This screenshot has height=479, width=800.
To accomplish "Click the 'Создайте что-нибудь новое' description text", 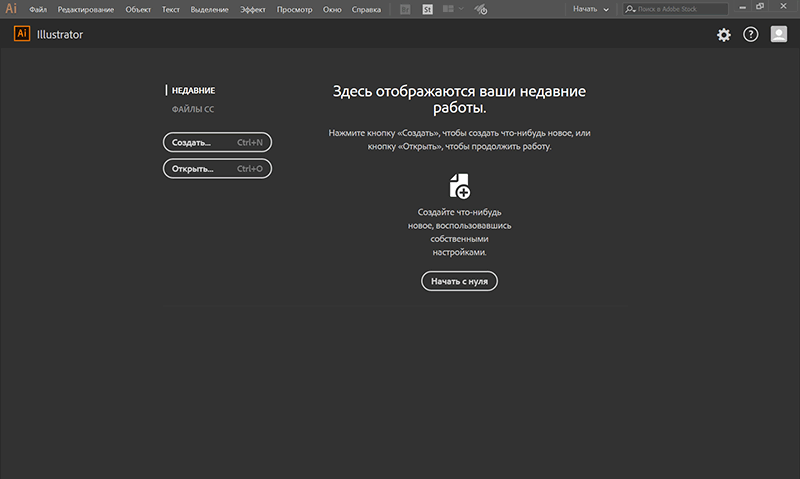I will [459, 232].
